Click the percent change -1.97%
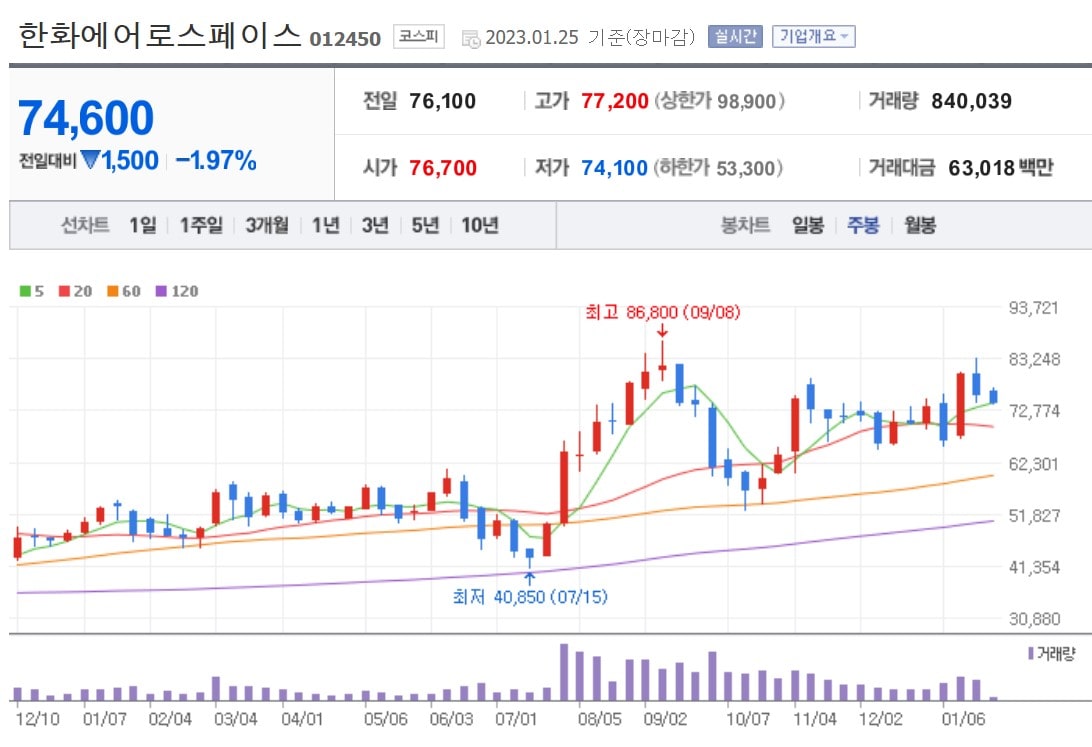Viewport: 1092px width, 747px height. [x=216, y=160]
